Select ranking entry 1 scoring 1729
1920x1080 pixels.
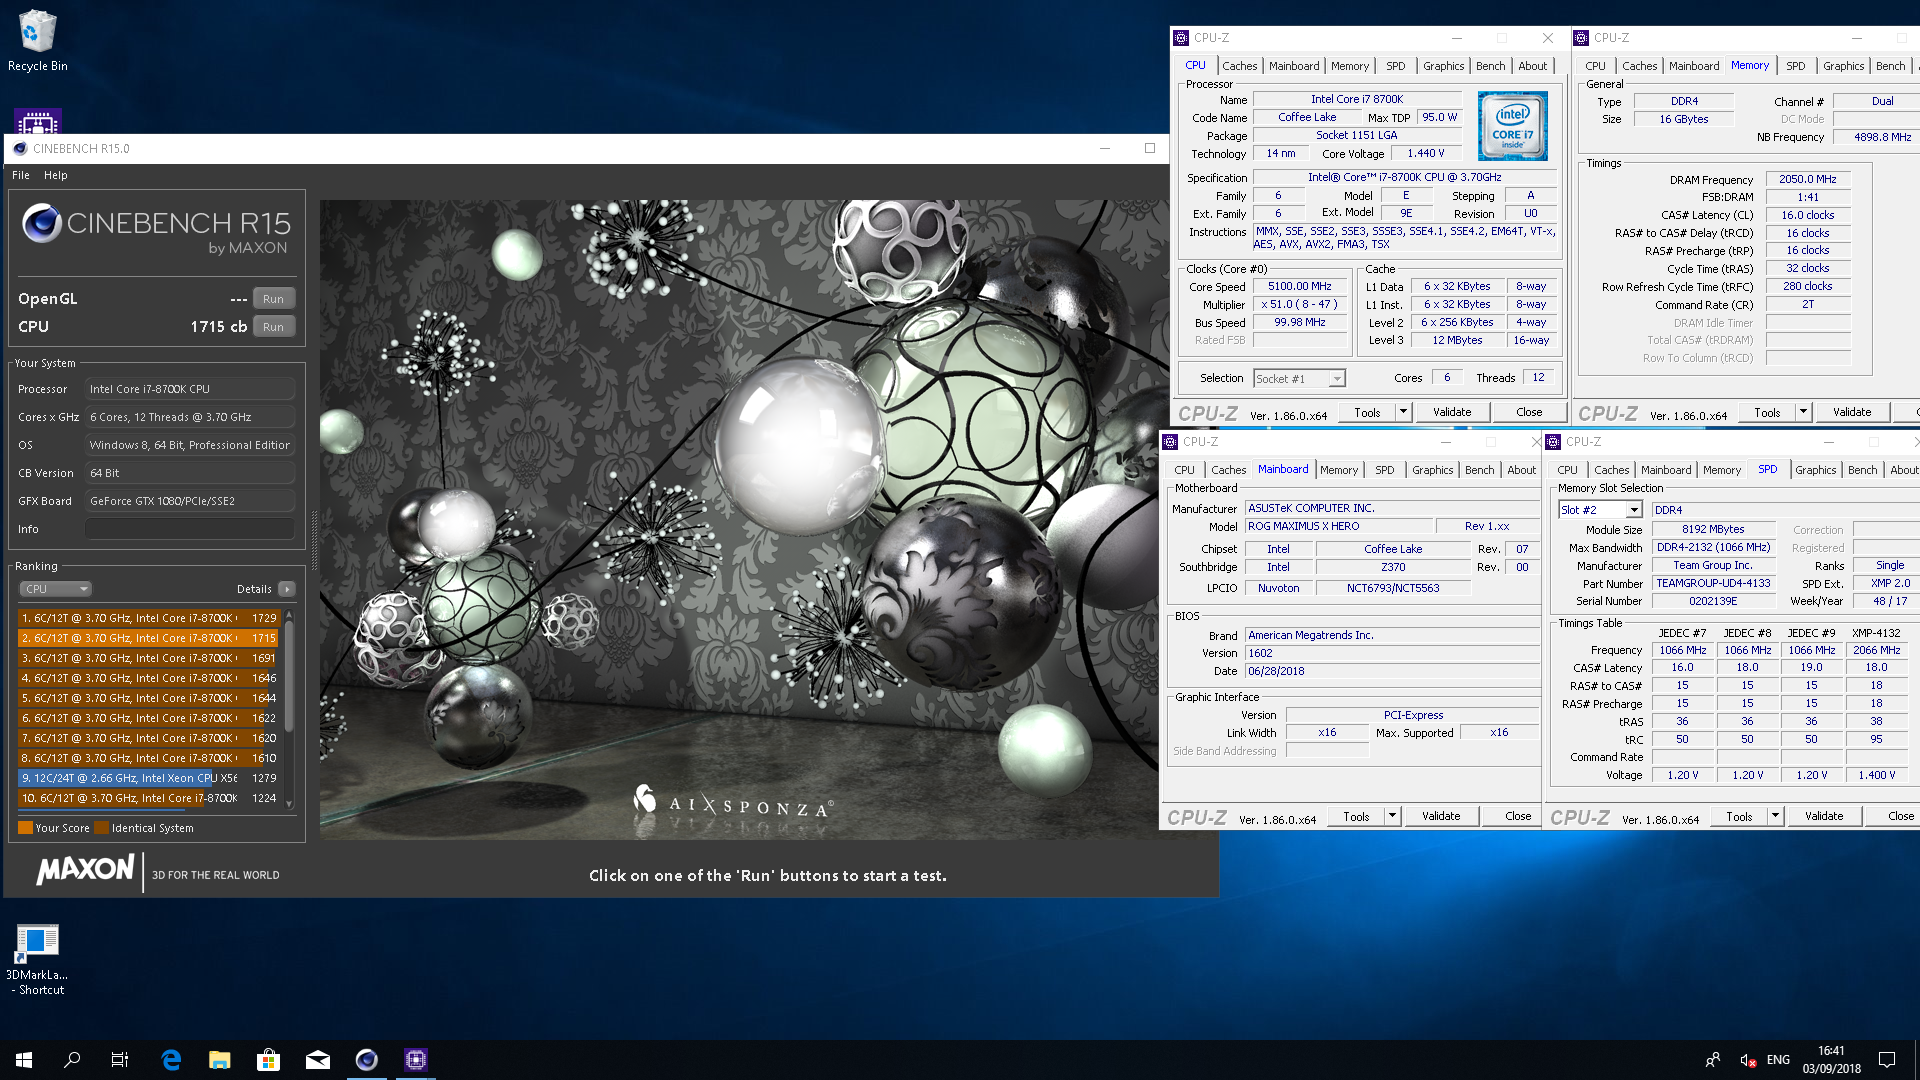[x=149, y=618]
